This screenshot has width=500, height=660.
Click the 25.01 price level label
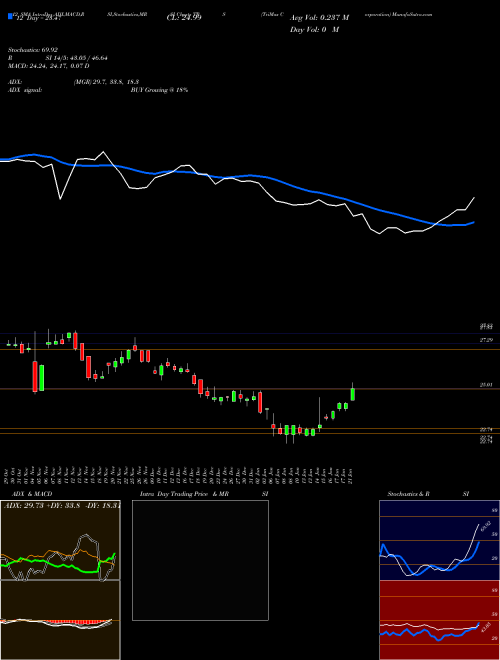coord(486,385)
